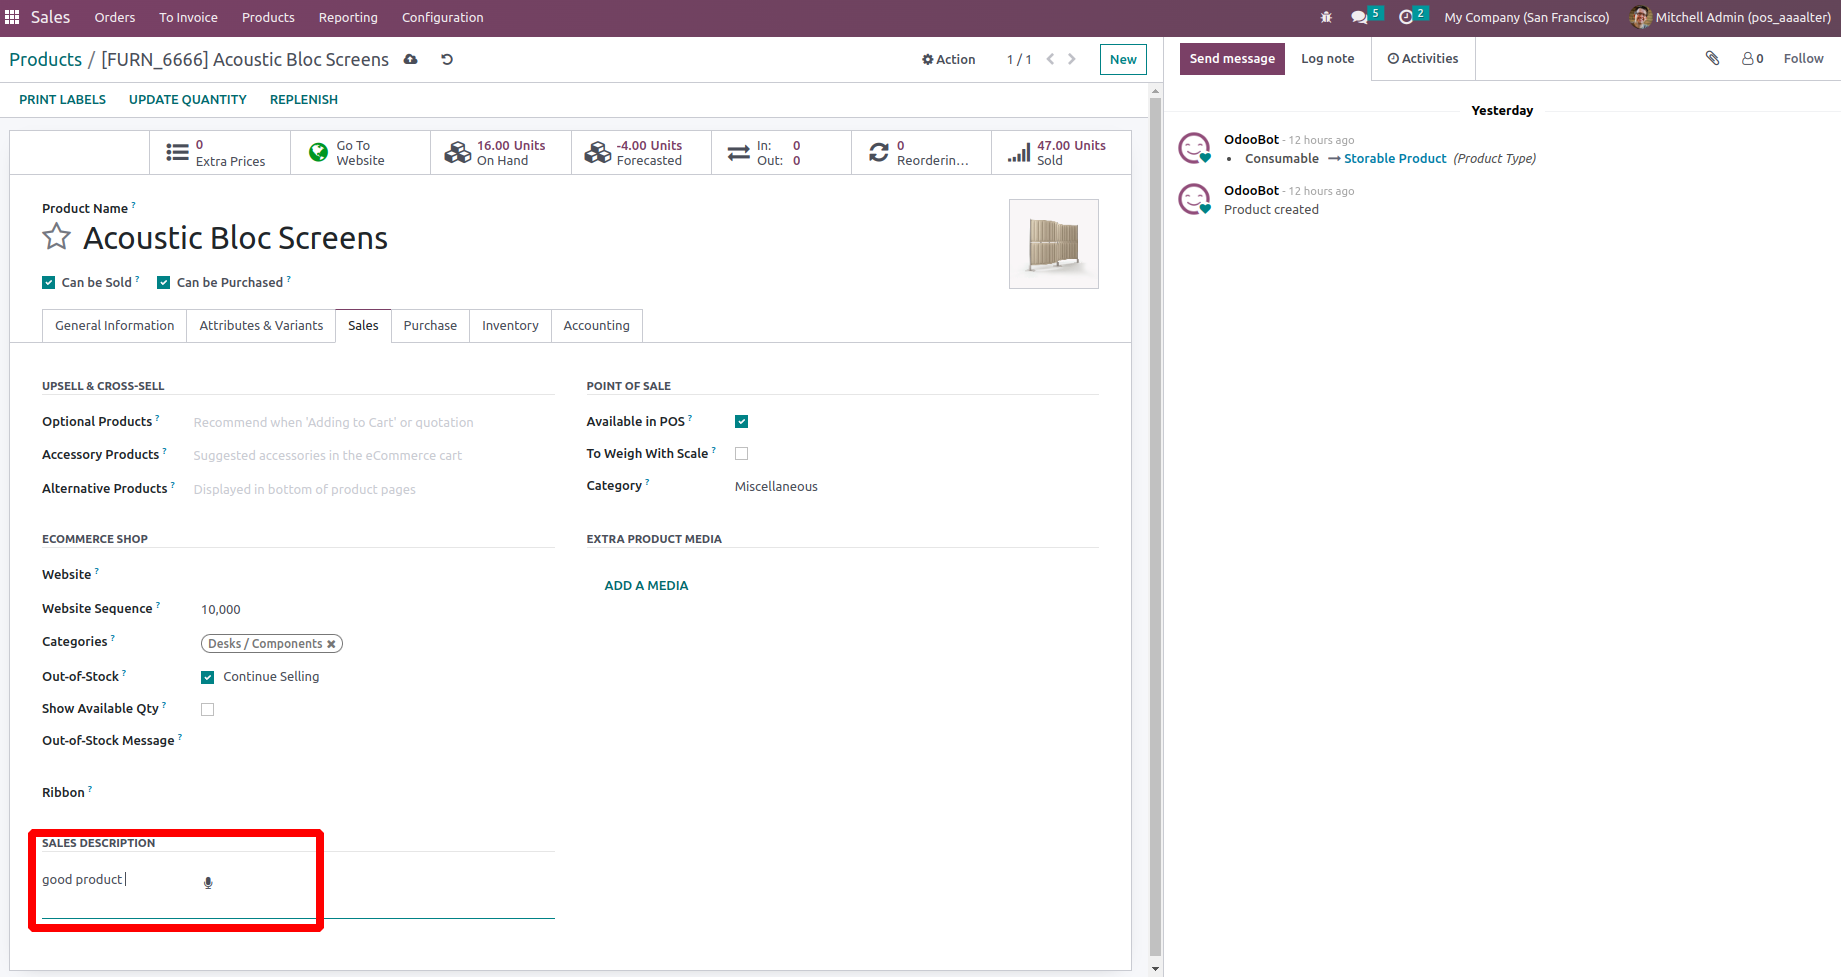The height and width of the screenshot is (977, 1841).
Task: Open -4.00 Units Forecasted stat
Action: click(641, 153)
